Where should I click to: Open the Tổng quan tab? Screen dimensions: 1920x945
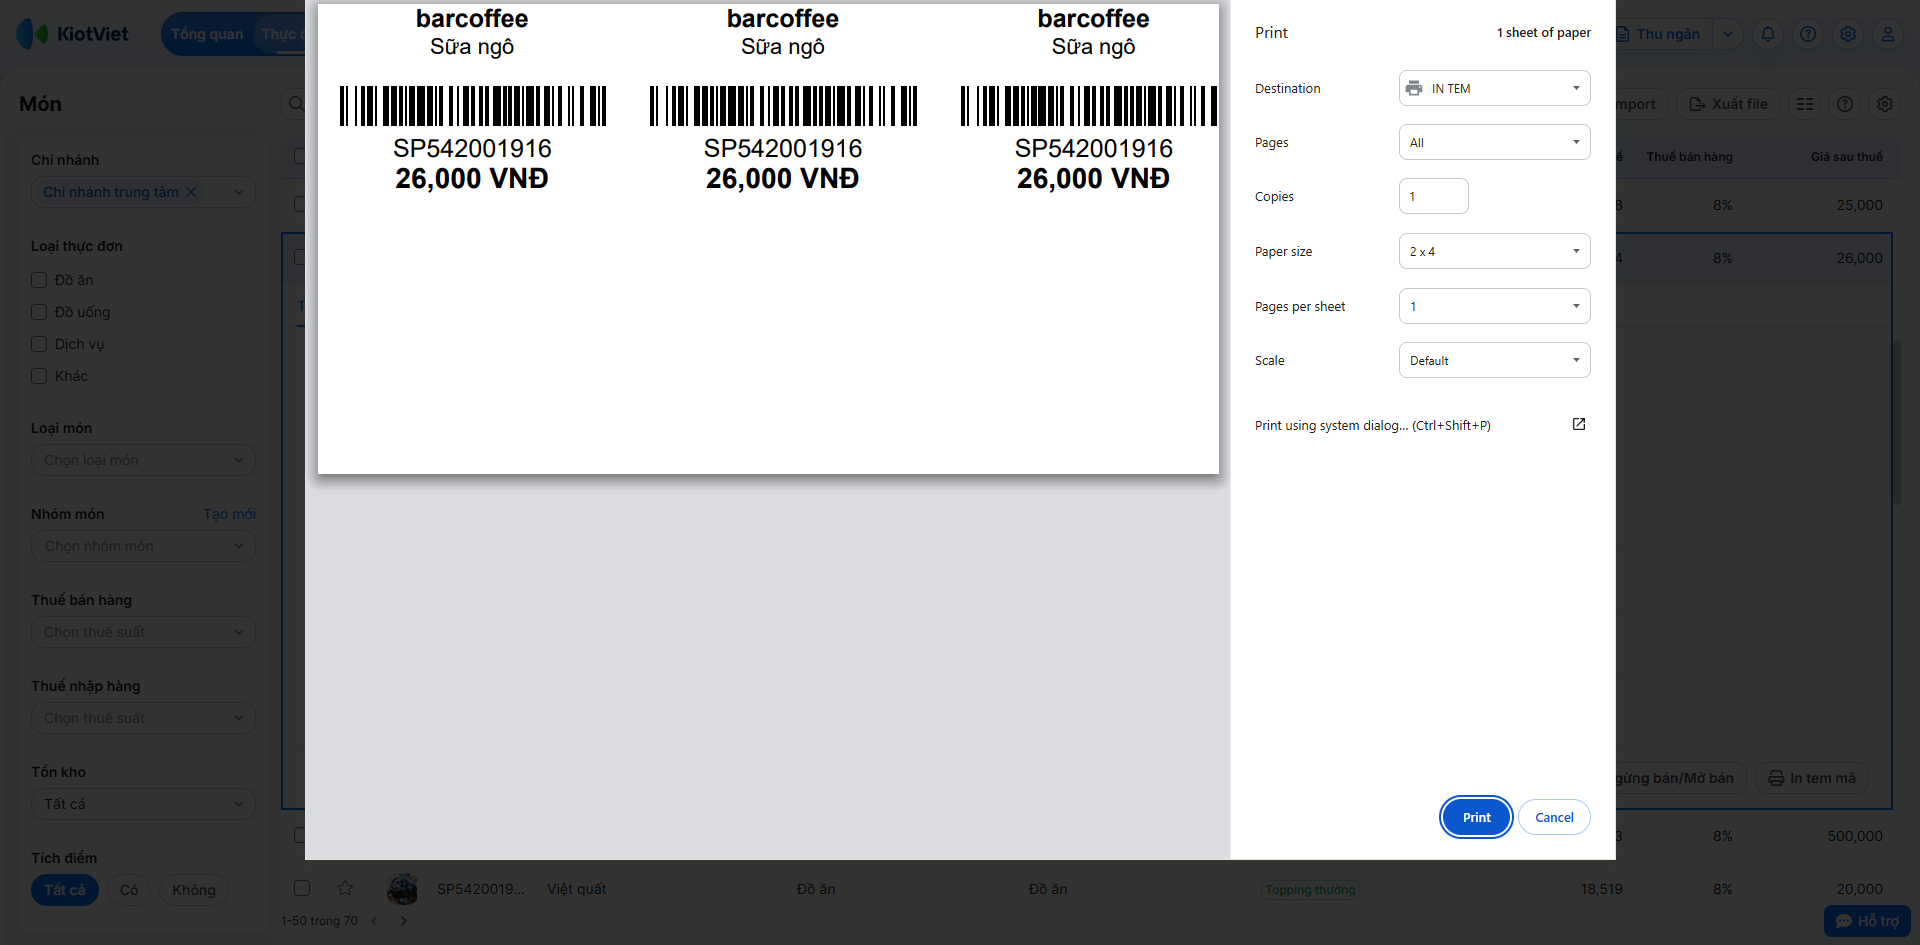pyautogui.click(x=207, y=34)
